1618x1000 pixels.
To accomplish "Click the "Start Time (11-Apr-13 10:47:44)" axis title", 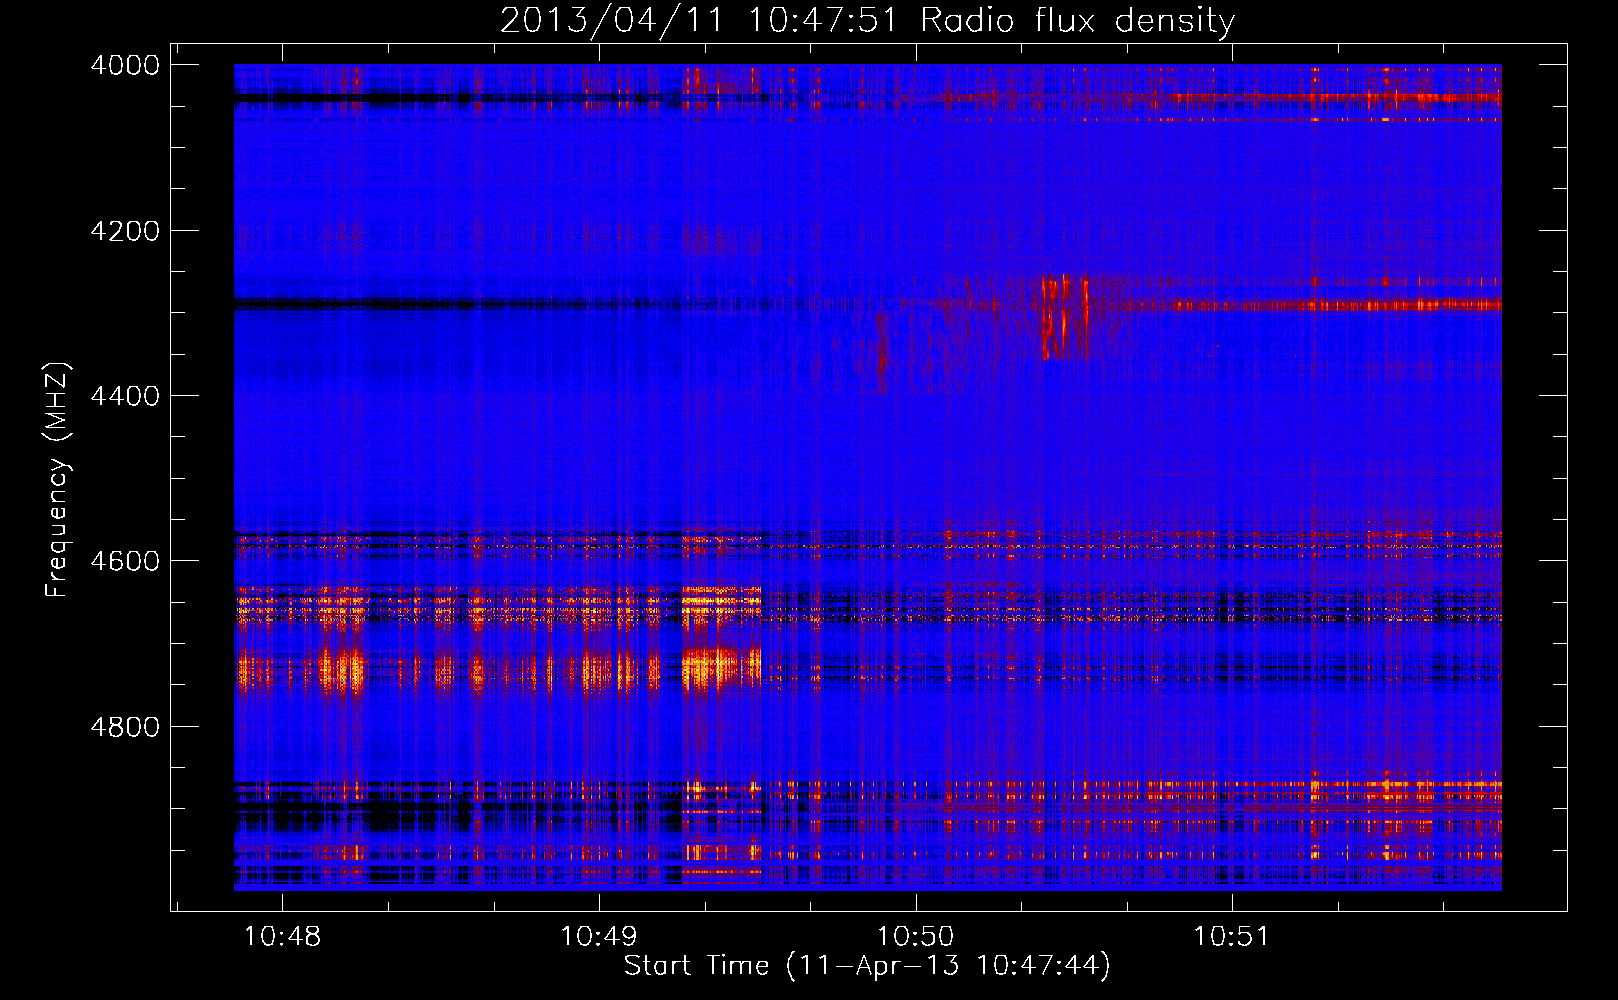I will tap(867, 966).
